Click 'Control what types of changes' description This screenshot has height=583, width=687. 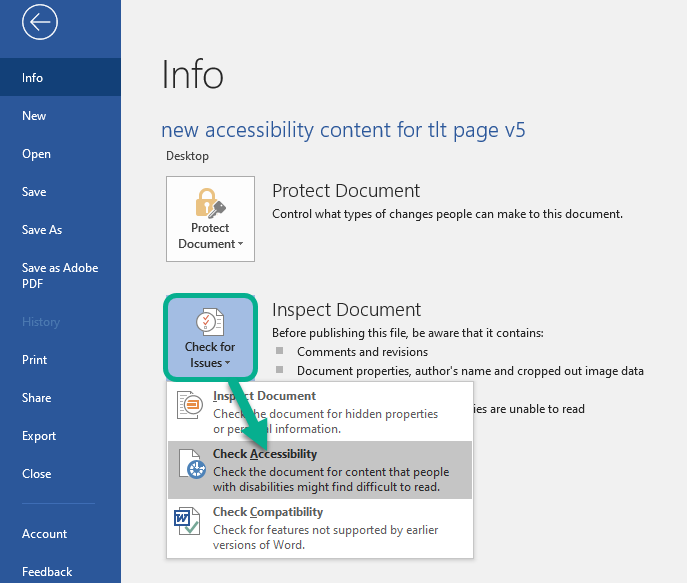[447, 214]
